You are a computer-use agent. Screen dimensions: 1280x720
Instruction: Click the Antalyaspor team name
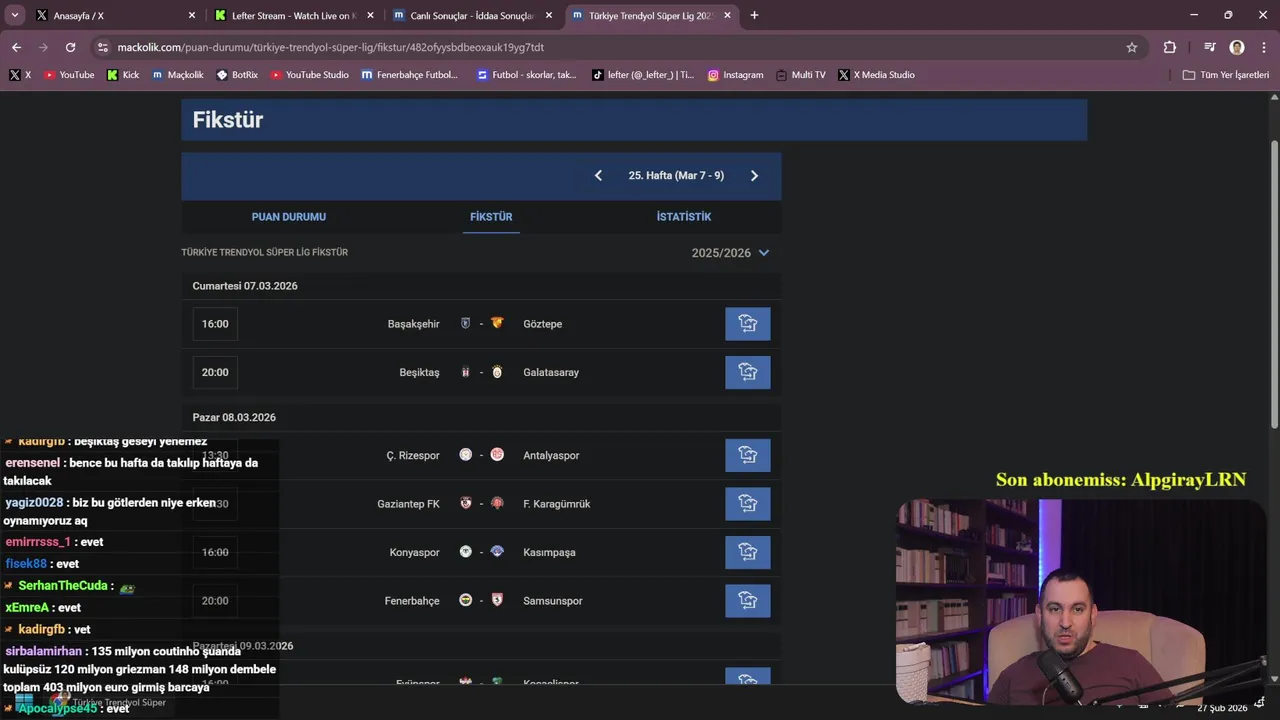pyautogui.click(x=551, y=455)
